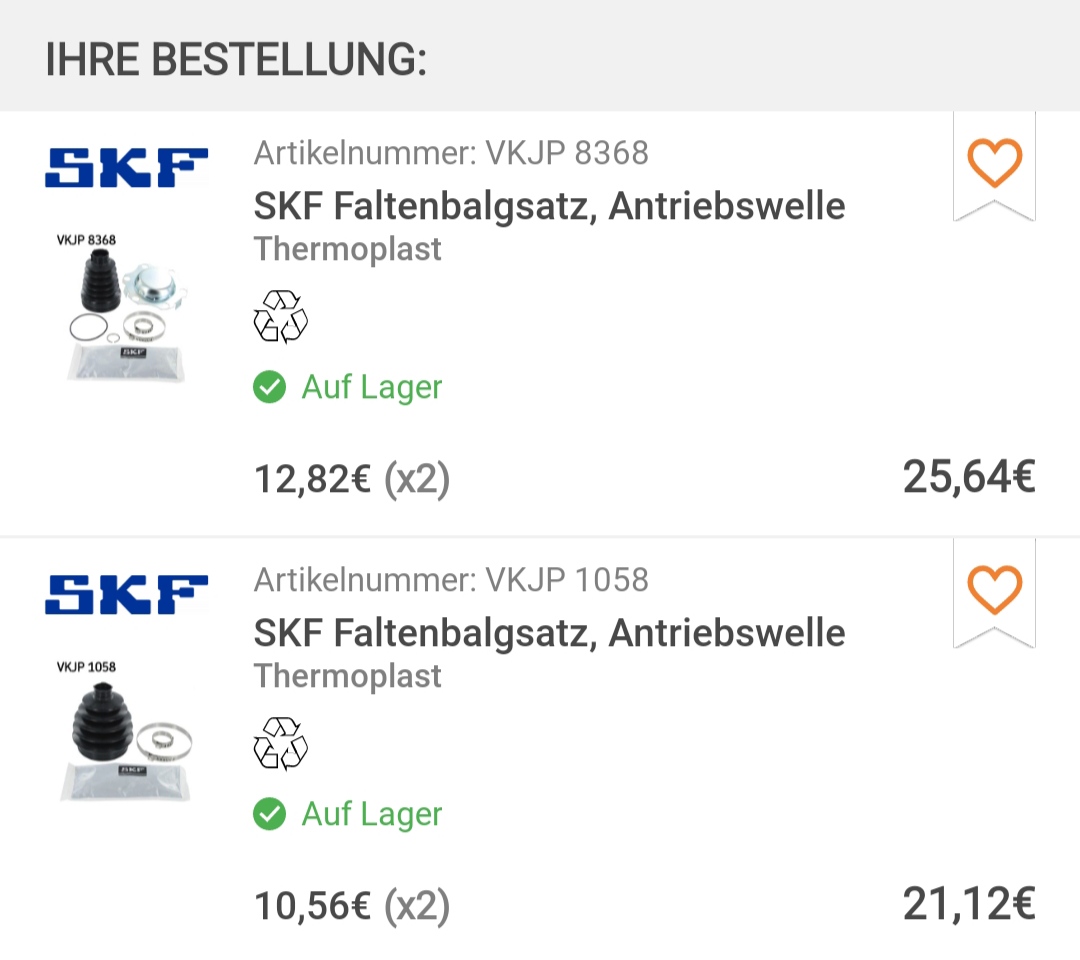1080x960 pixels.
Task: Click the 25,64€ line total
Action: click(x=968, y=477)
